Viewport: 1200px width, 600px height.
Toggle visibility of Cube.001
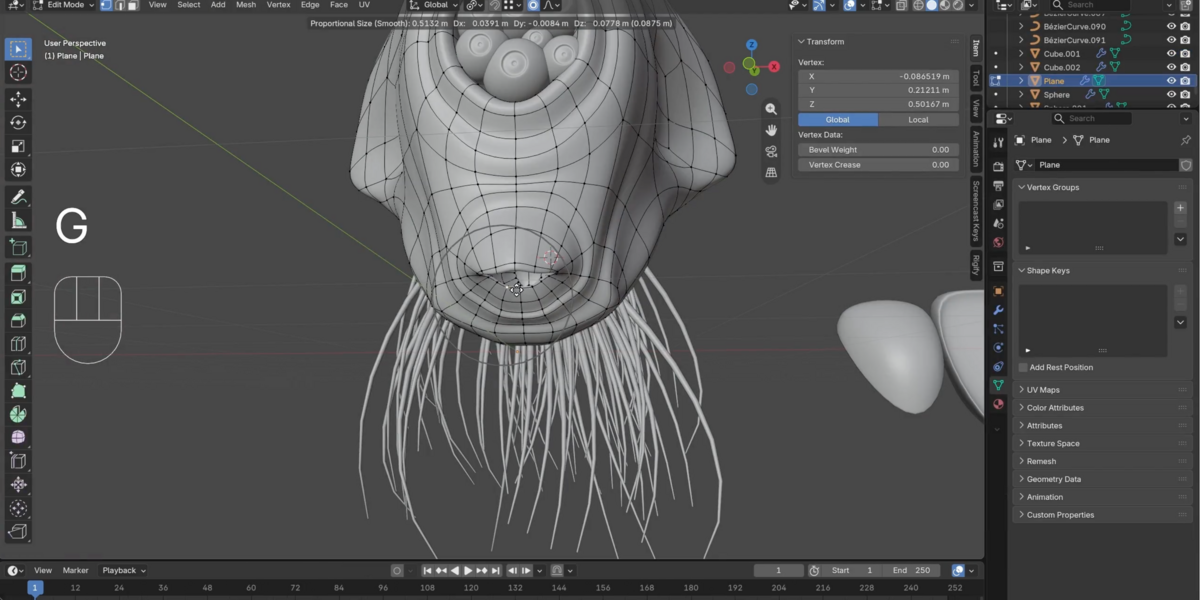coord(1172,54)
